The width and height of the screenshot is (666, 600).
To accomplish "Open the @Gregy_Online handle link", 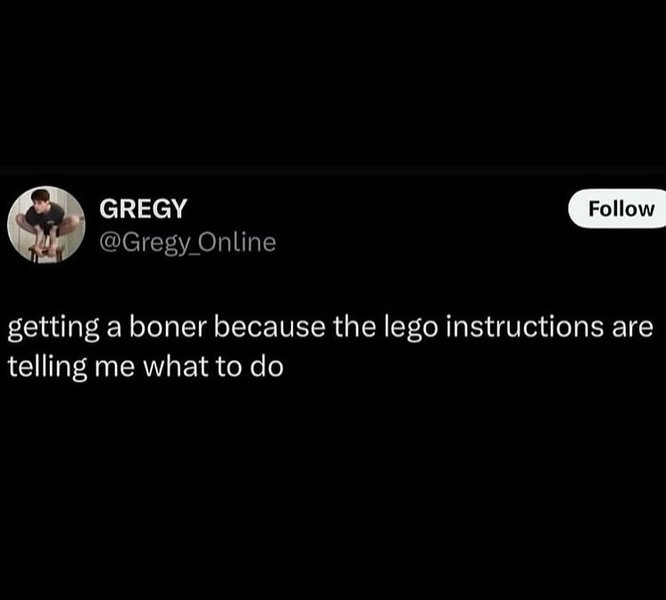I will [186, 242].
